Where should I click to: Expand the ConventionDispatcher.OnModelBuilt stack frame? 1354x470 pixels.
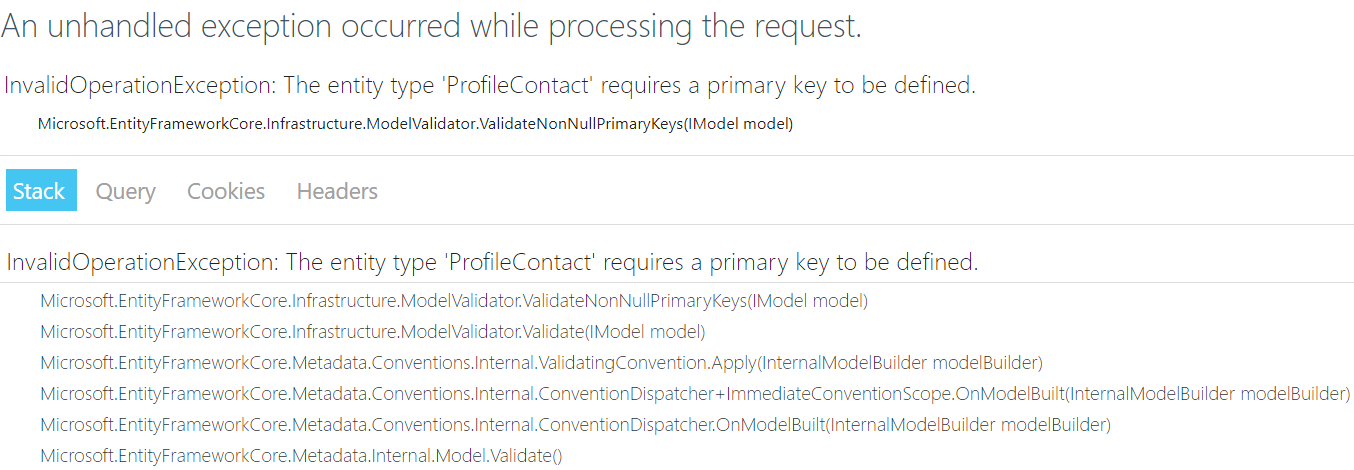(575, 425)
